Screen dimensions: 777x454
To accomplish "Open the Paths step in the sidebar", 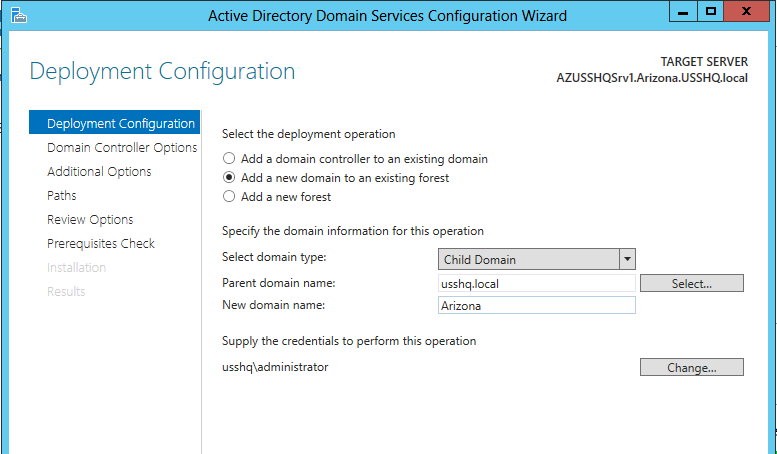I will coord(62,196).
